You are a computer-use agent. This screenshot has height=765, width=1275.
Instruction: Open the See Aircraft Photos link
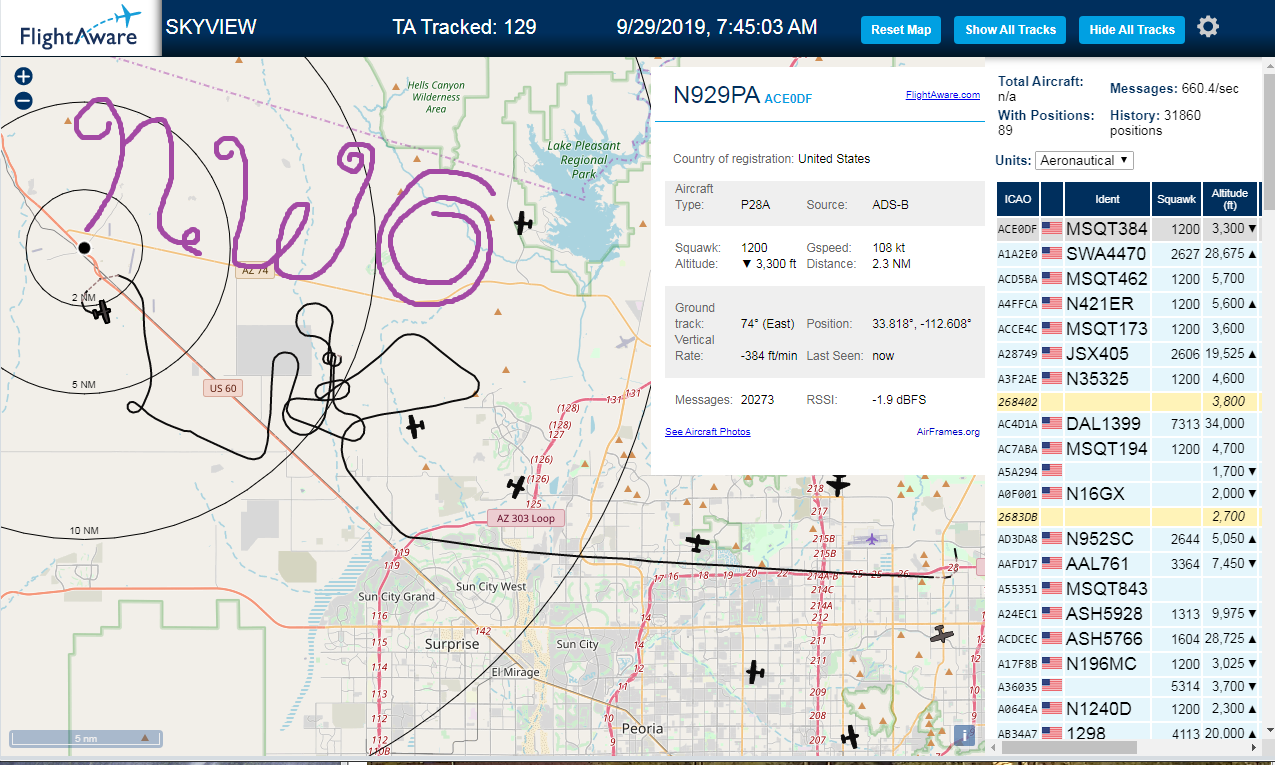click(x=708, y=432)
